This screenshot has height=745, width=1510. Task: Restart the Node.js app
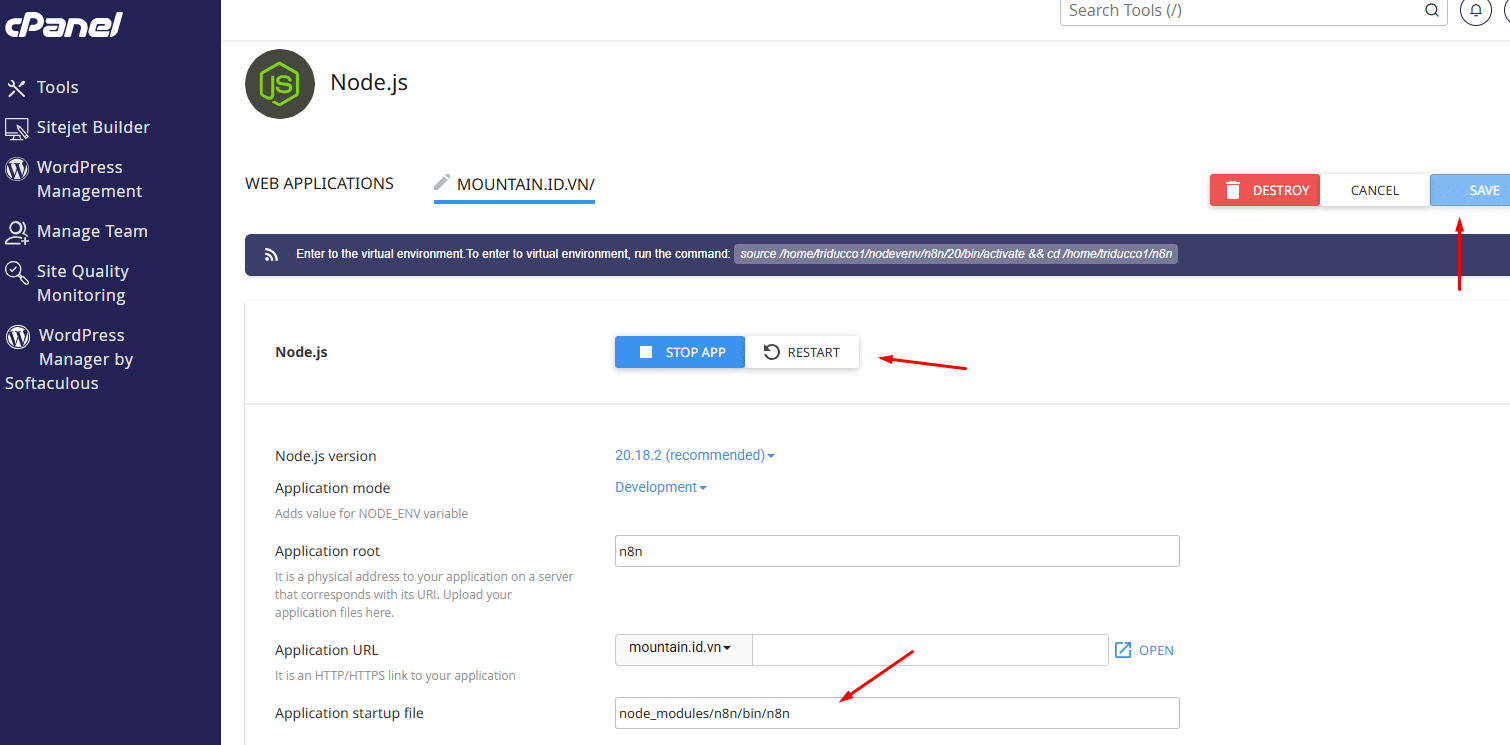coord(802,352)
